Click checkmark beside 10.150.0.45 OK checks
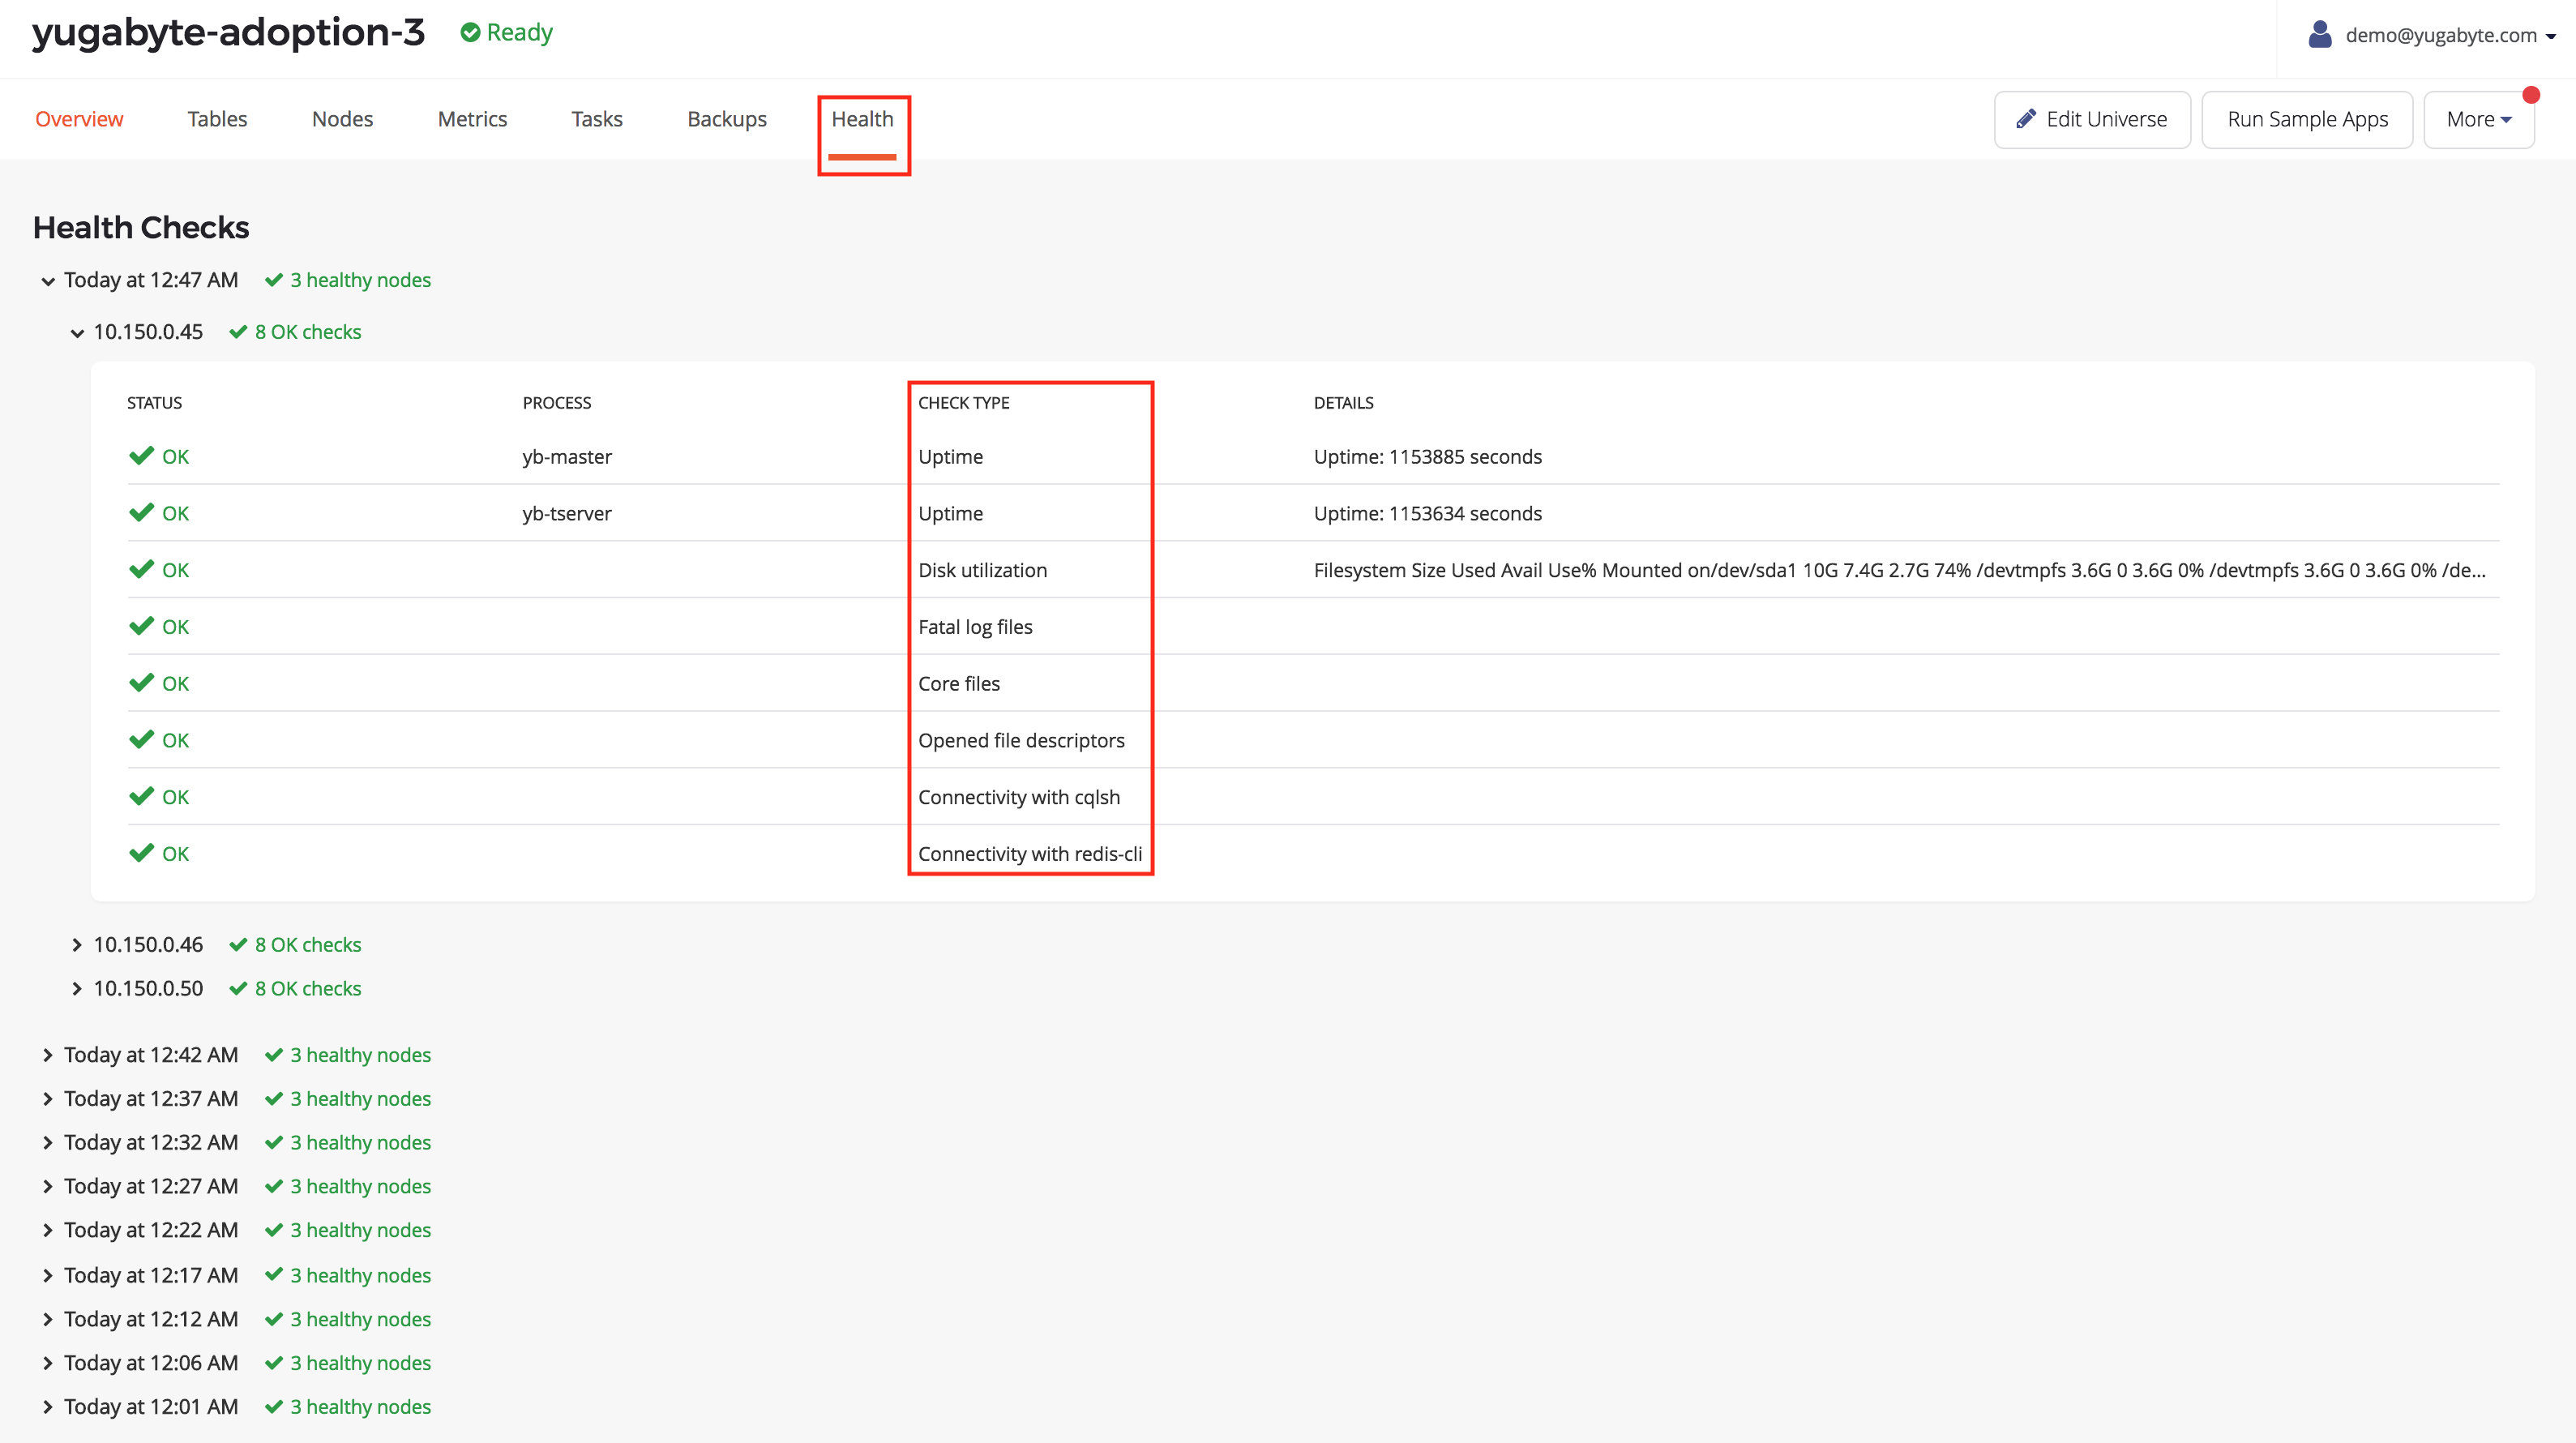Screen dimensions: 2576x1443 pyautogui.click(x=238, y=332)
